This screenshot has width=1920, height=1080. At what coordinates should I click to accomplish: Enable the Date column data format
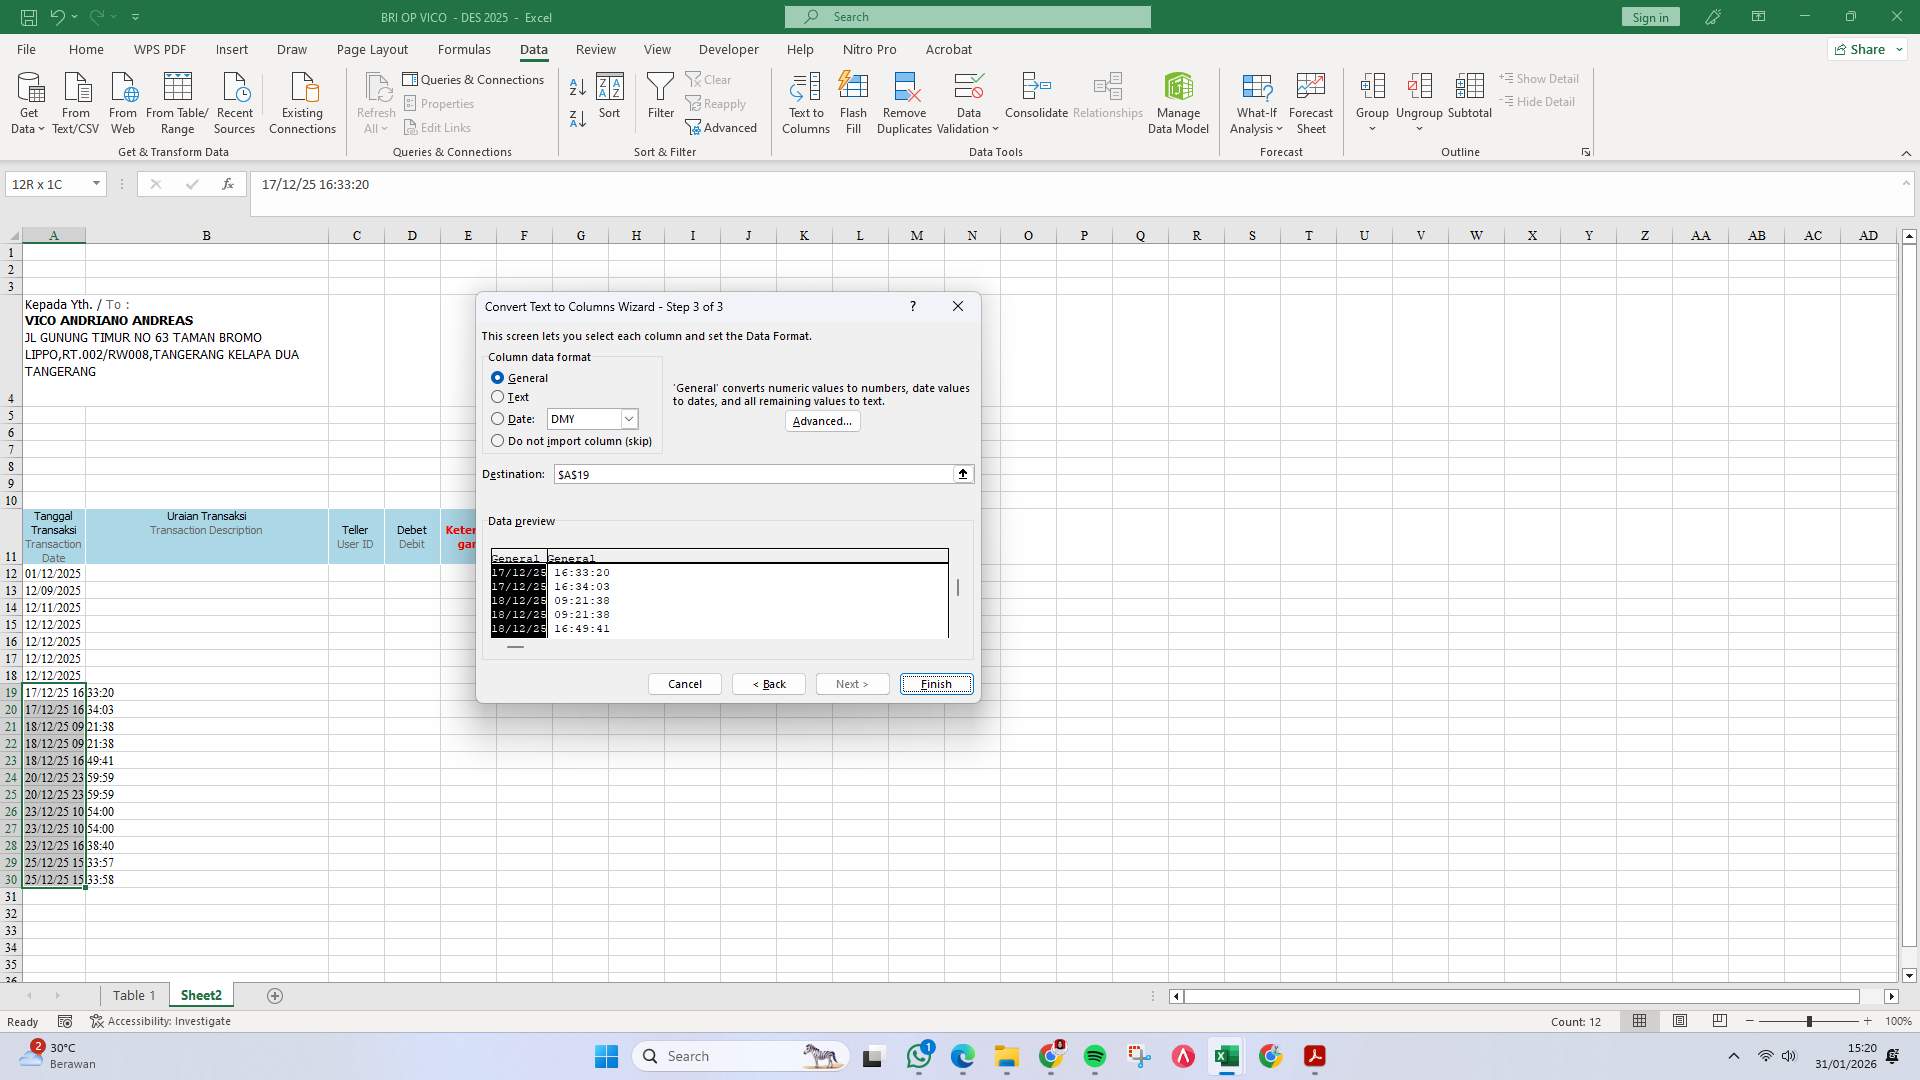pos(498,419)
